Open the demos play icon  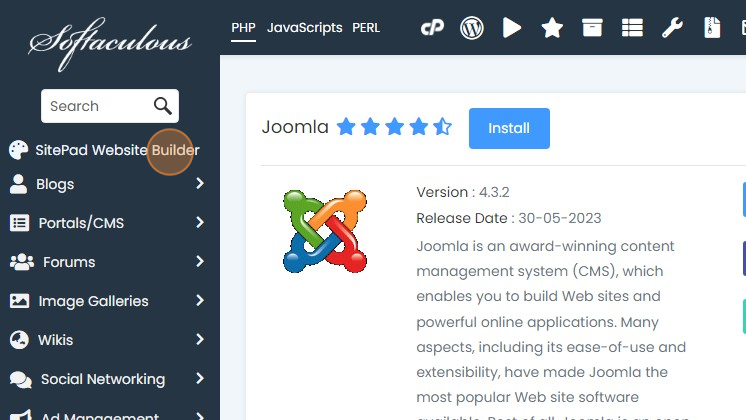[x=512, y=28]
